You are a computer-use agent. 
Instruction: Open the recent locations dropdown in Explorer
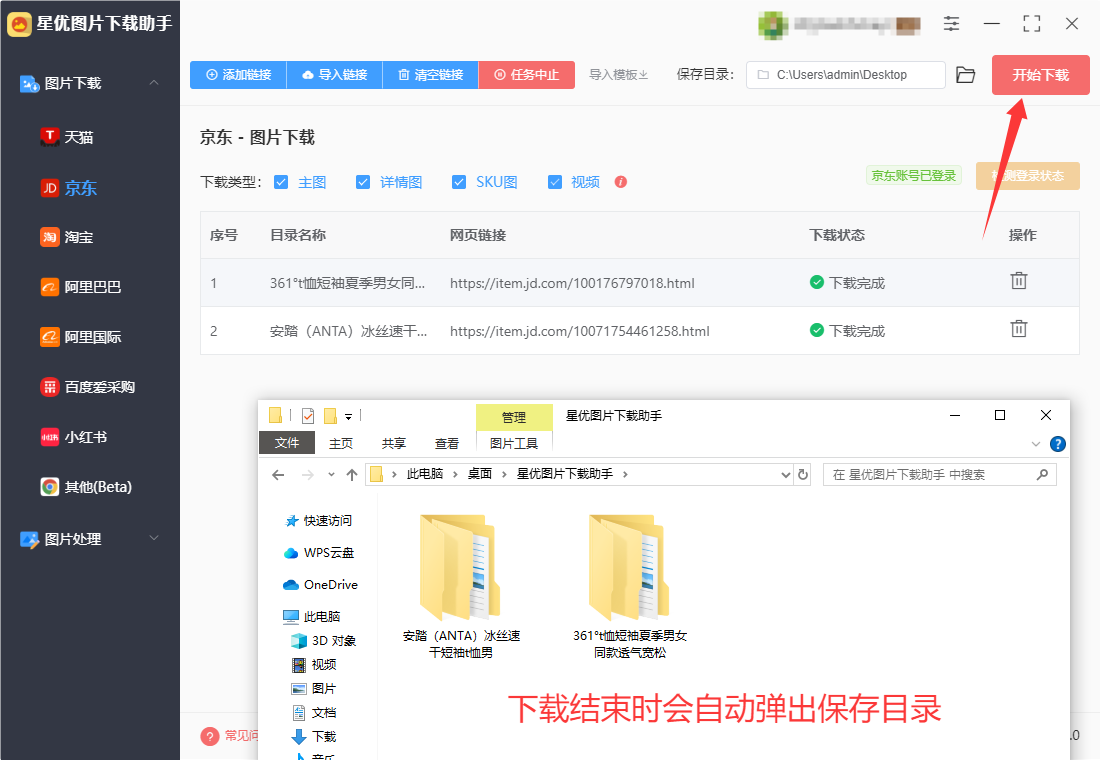coord(331,475)
